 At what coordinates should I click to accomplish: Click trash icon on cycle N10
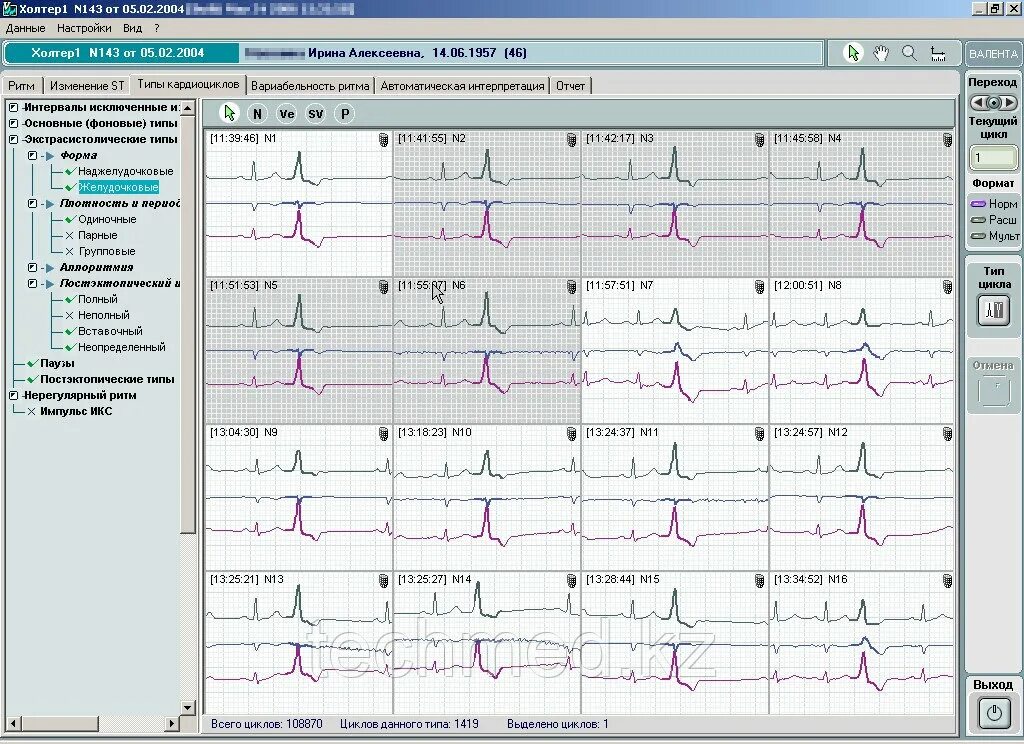coord(571,434)
